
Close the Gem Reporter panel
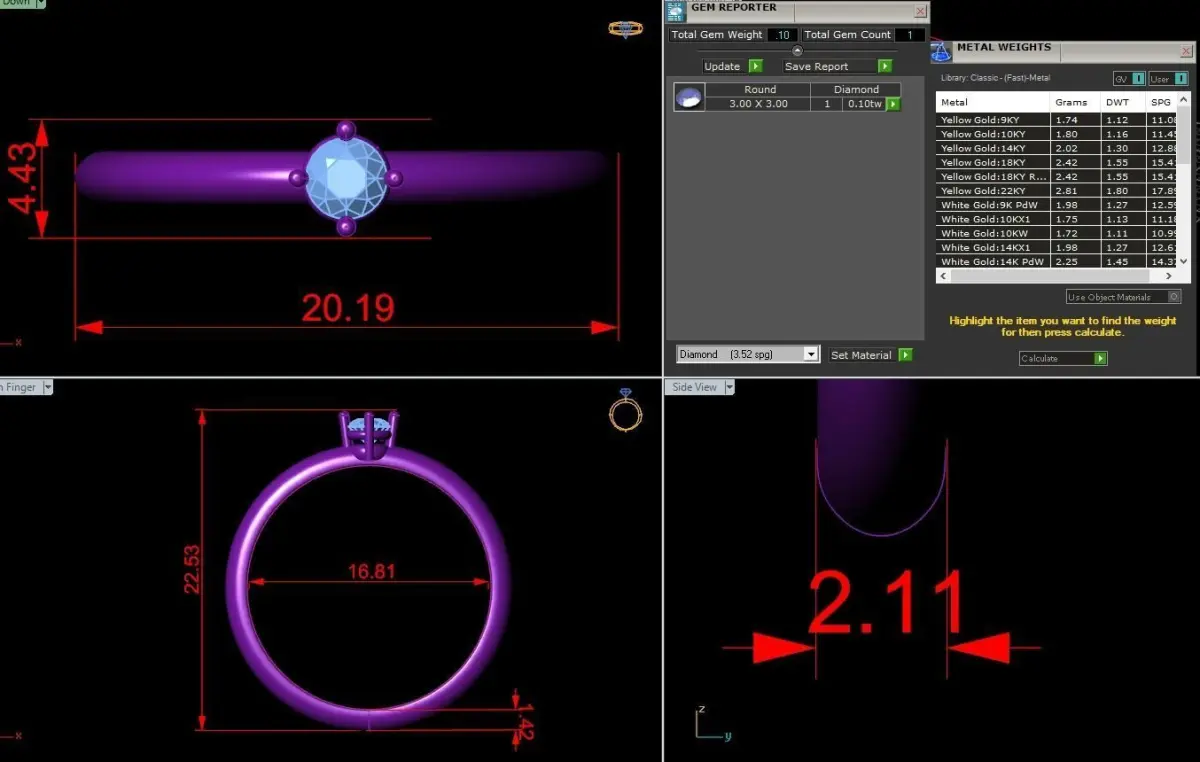coord(920,11)
